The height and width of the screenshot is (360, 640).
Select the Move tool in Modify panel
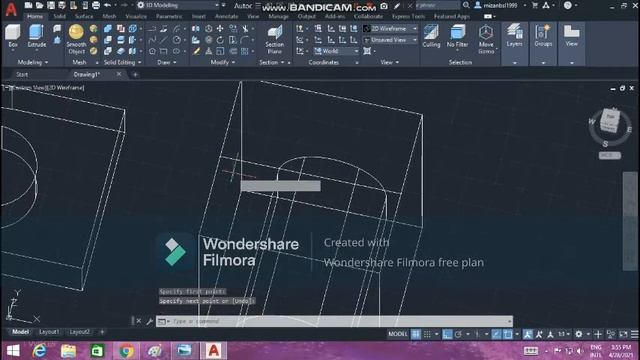coord(220,29)
